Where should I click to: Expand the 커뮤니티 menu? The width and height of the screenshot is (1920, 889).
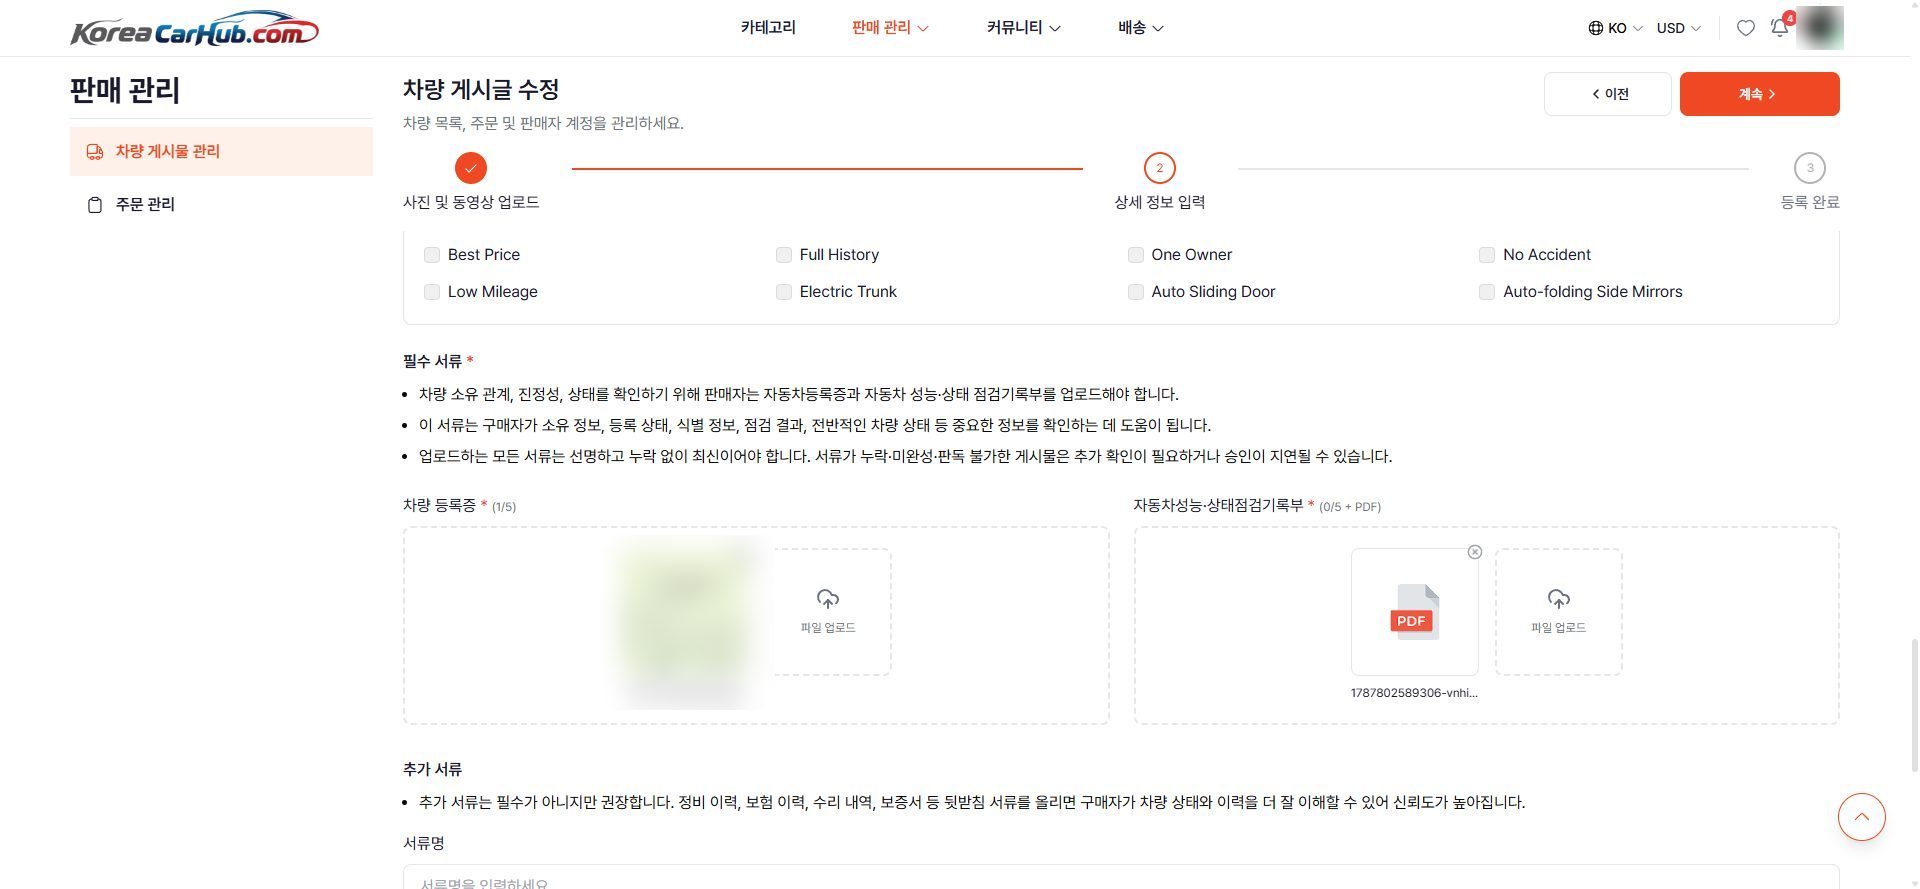click(x=1023, y=28)
